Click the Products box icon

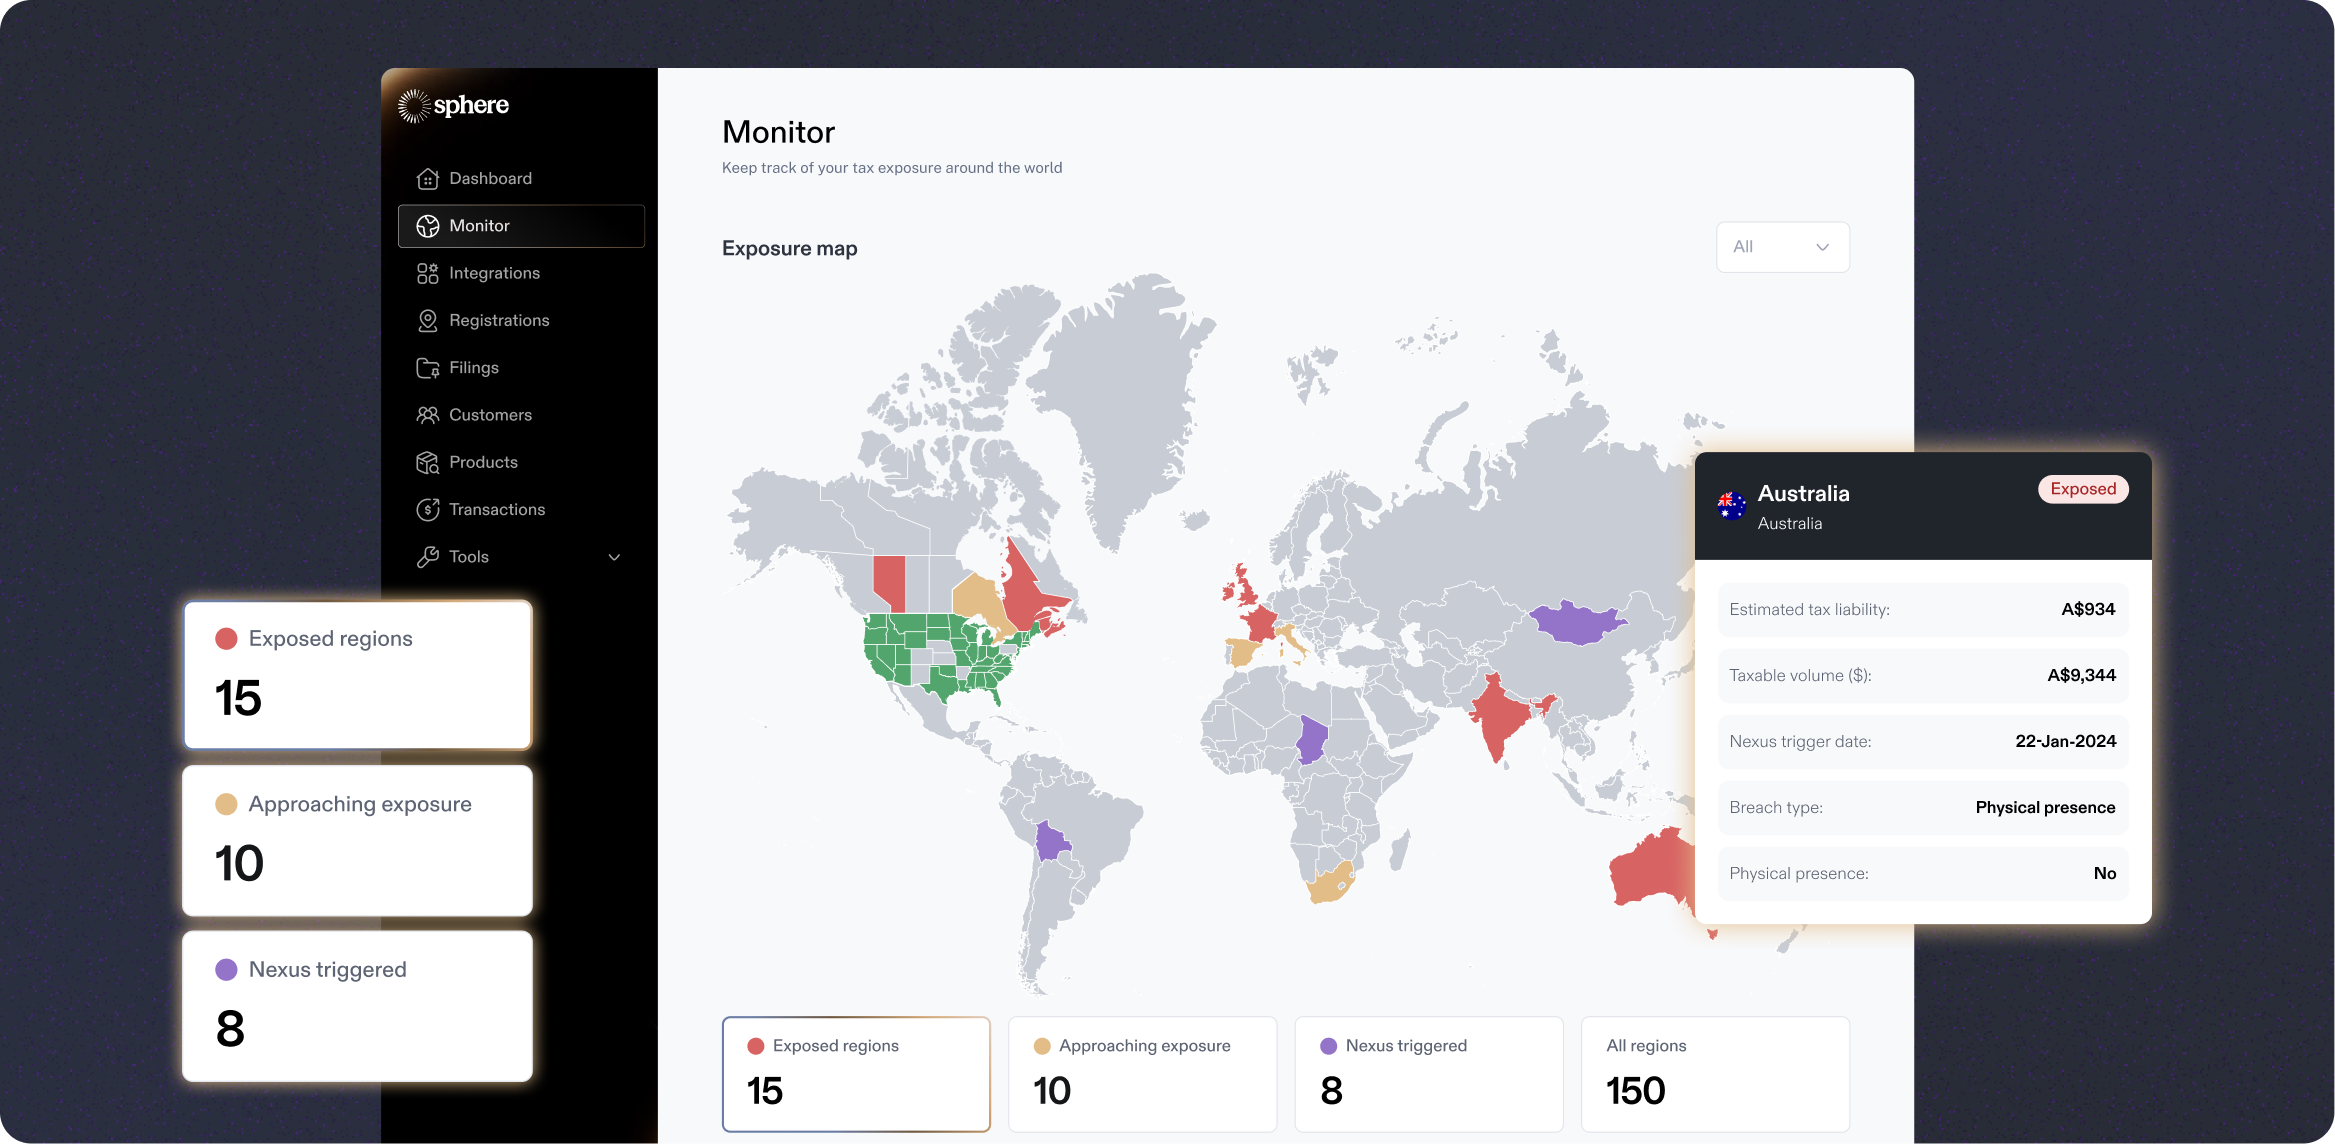click(x=428, y=462)
